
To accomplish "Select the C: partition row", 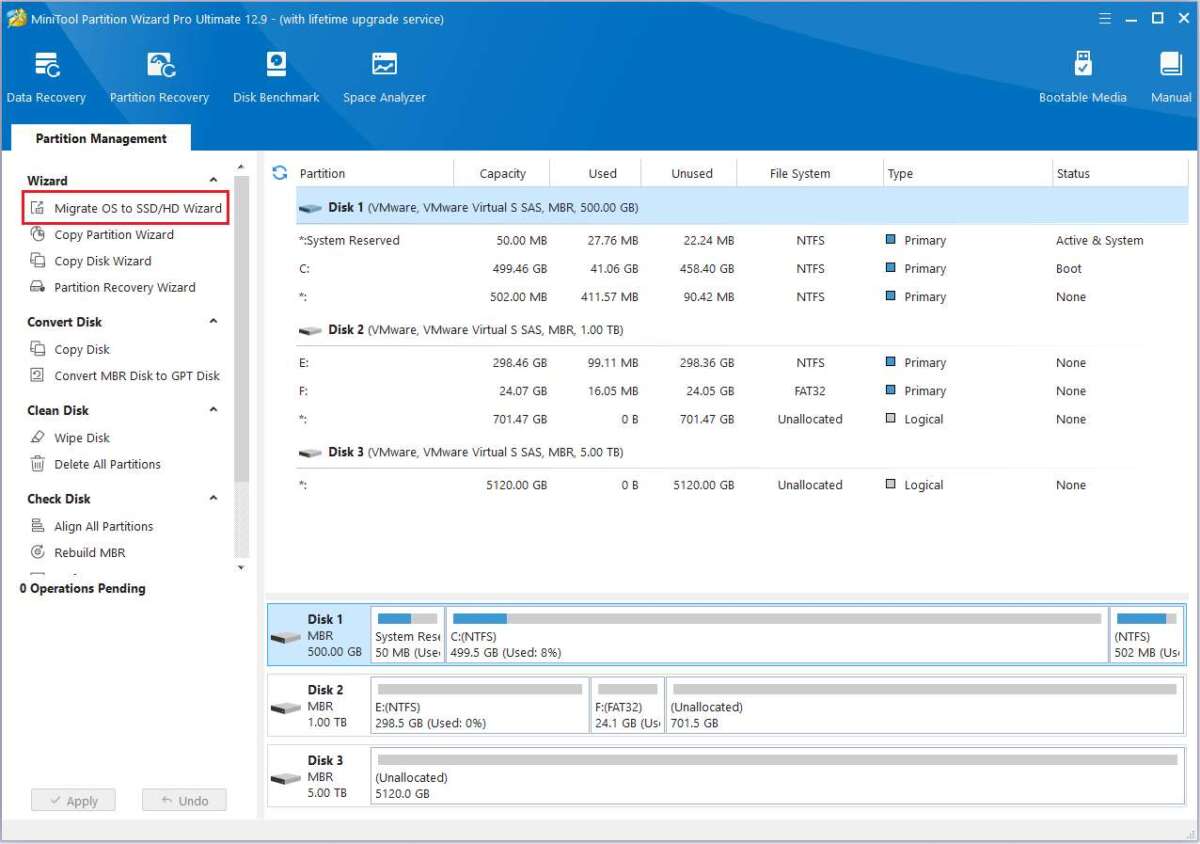I will pyautogui.click(x=742, y=268).
